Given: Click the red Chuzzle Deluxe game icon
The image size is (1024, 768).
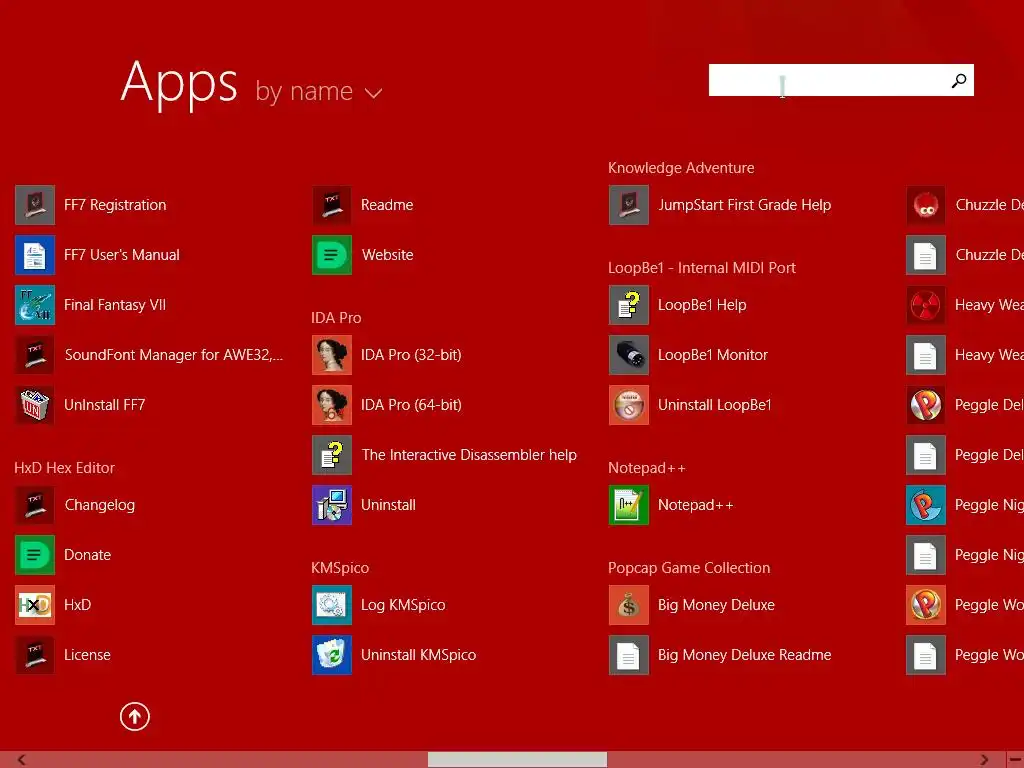Looking at the screenshot, I should pos(926,205).
